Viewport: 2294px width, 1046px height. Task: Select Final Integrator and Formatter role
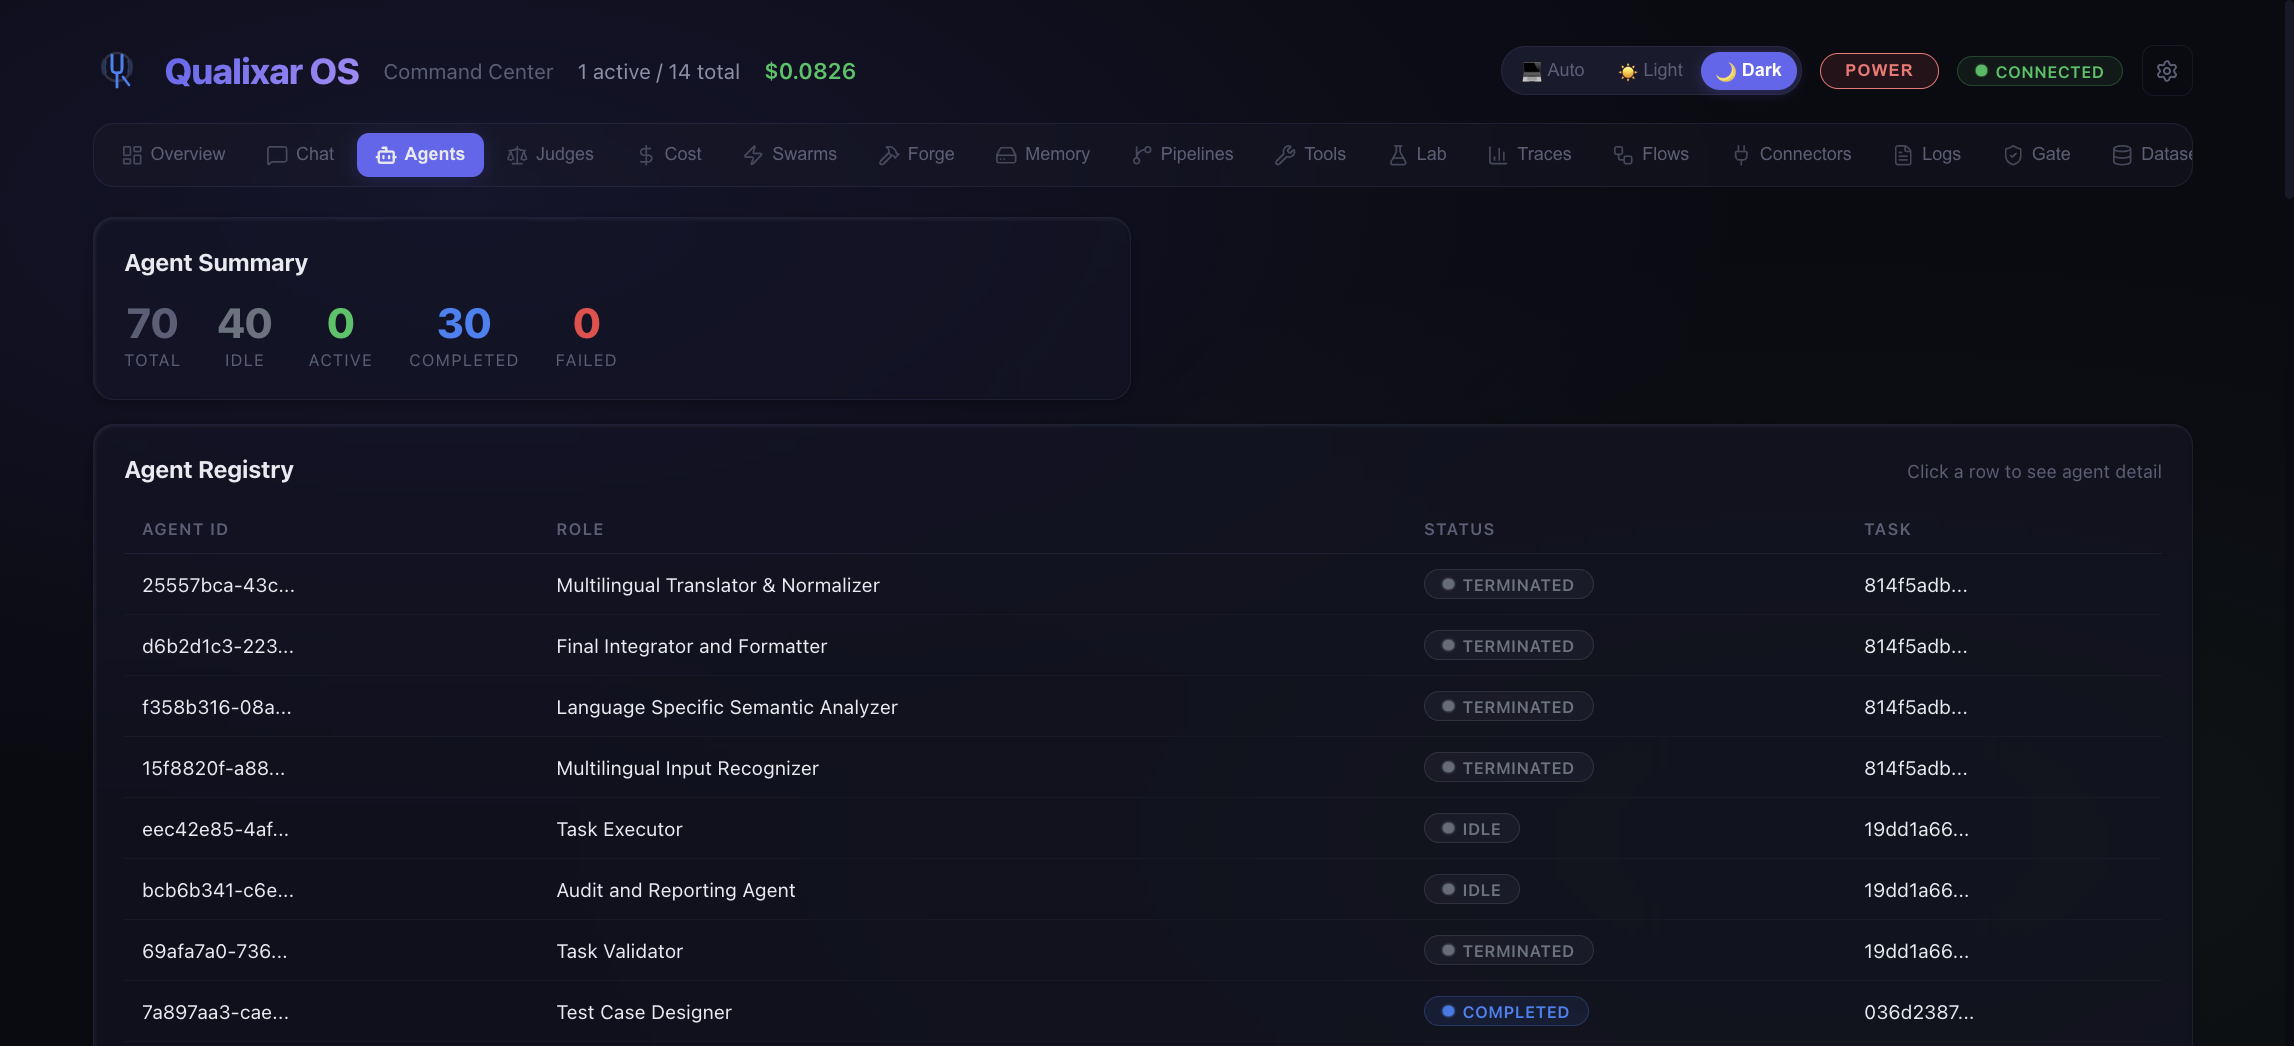692,646
